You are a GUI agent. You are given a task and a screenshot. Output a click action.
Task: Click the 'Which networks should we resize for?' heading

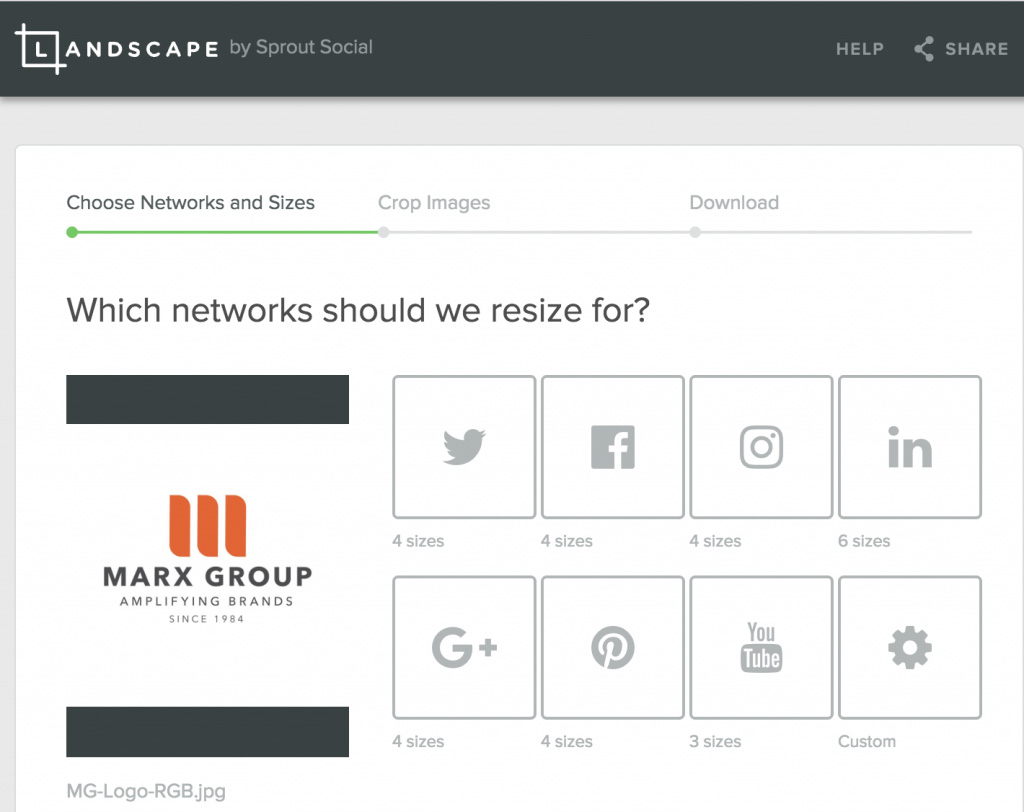point(358,310)
